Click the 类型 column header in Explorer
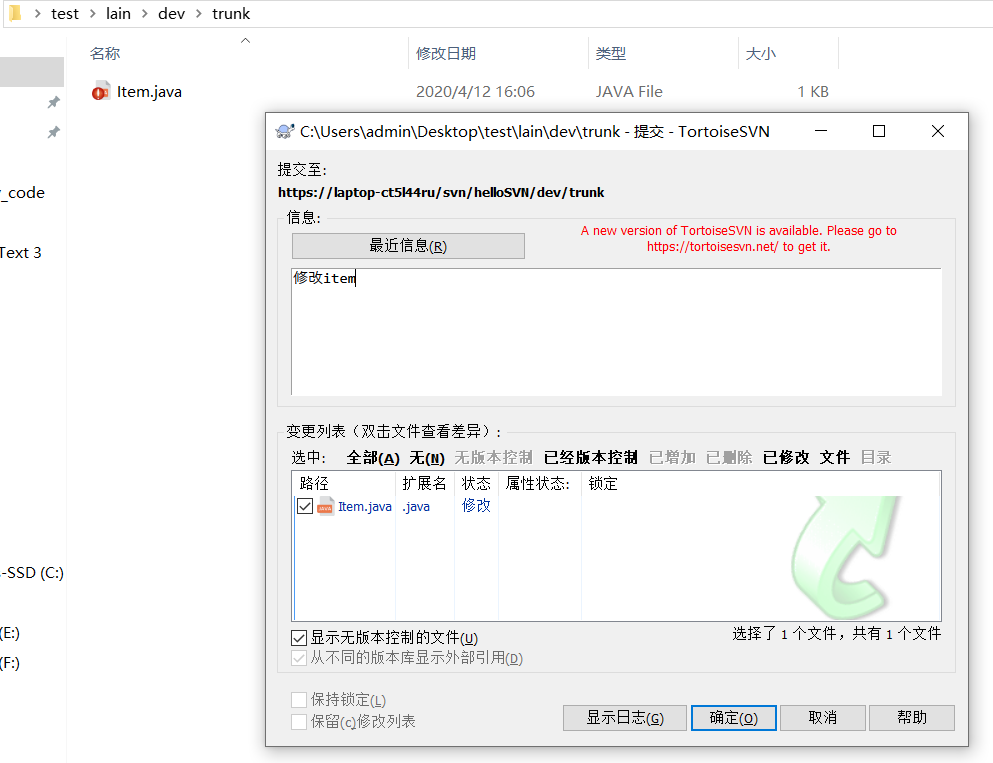Image resolution: width=993 pixels, height=763 pixels. 610,54
